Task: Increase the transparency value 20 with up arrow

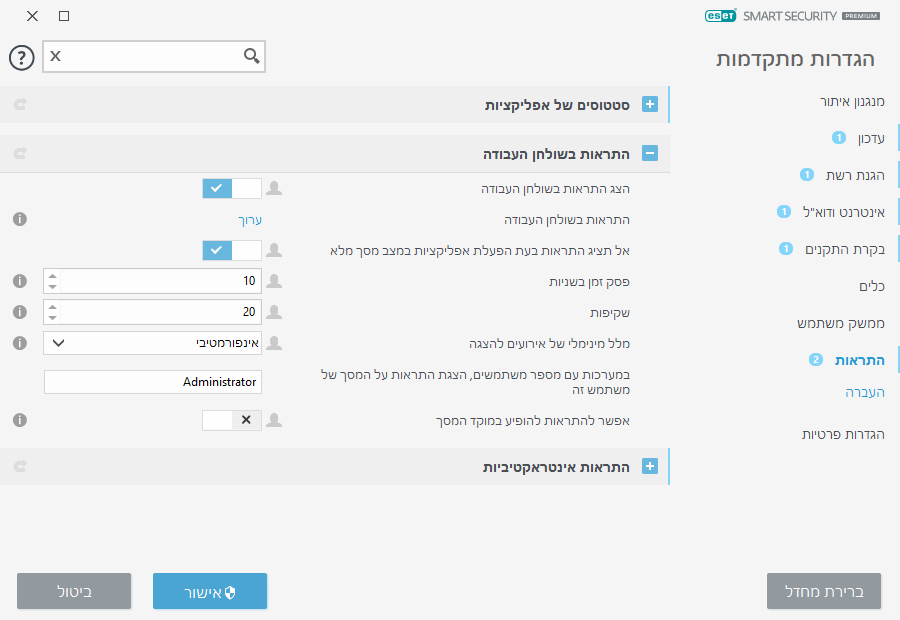Action: pyautogui.click(x=52, y=307)
